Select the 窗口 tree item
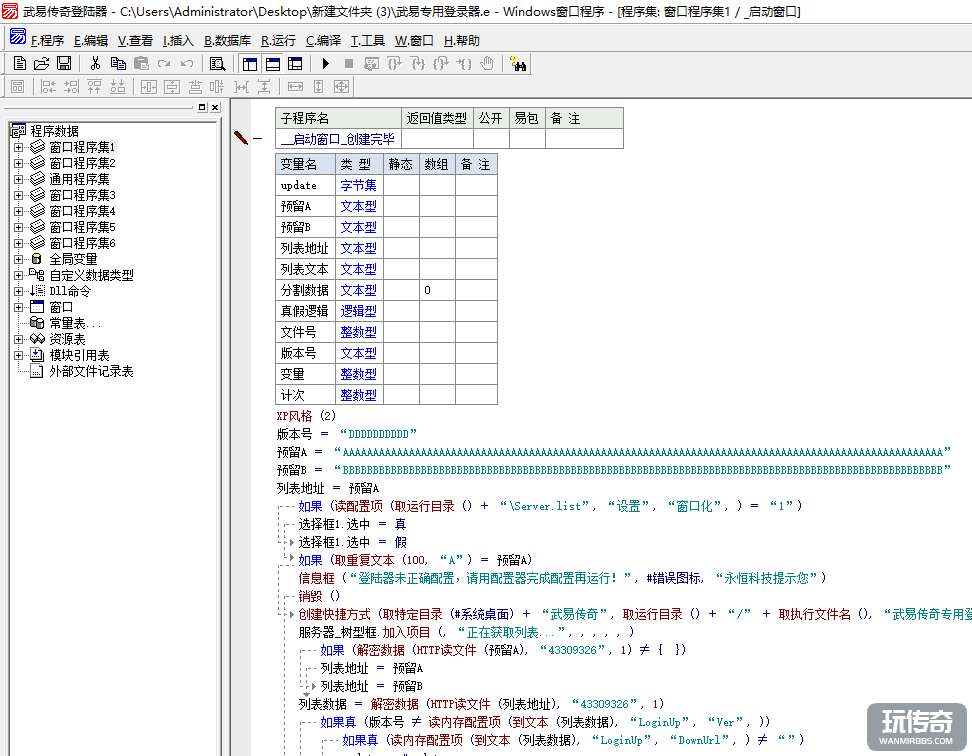This screenshot has height=756, width=972. click(61, 307)
